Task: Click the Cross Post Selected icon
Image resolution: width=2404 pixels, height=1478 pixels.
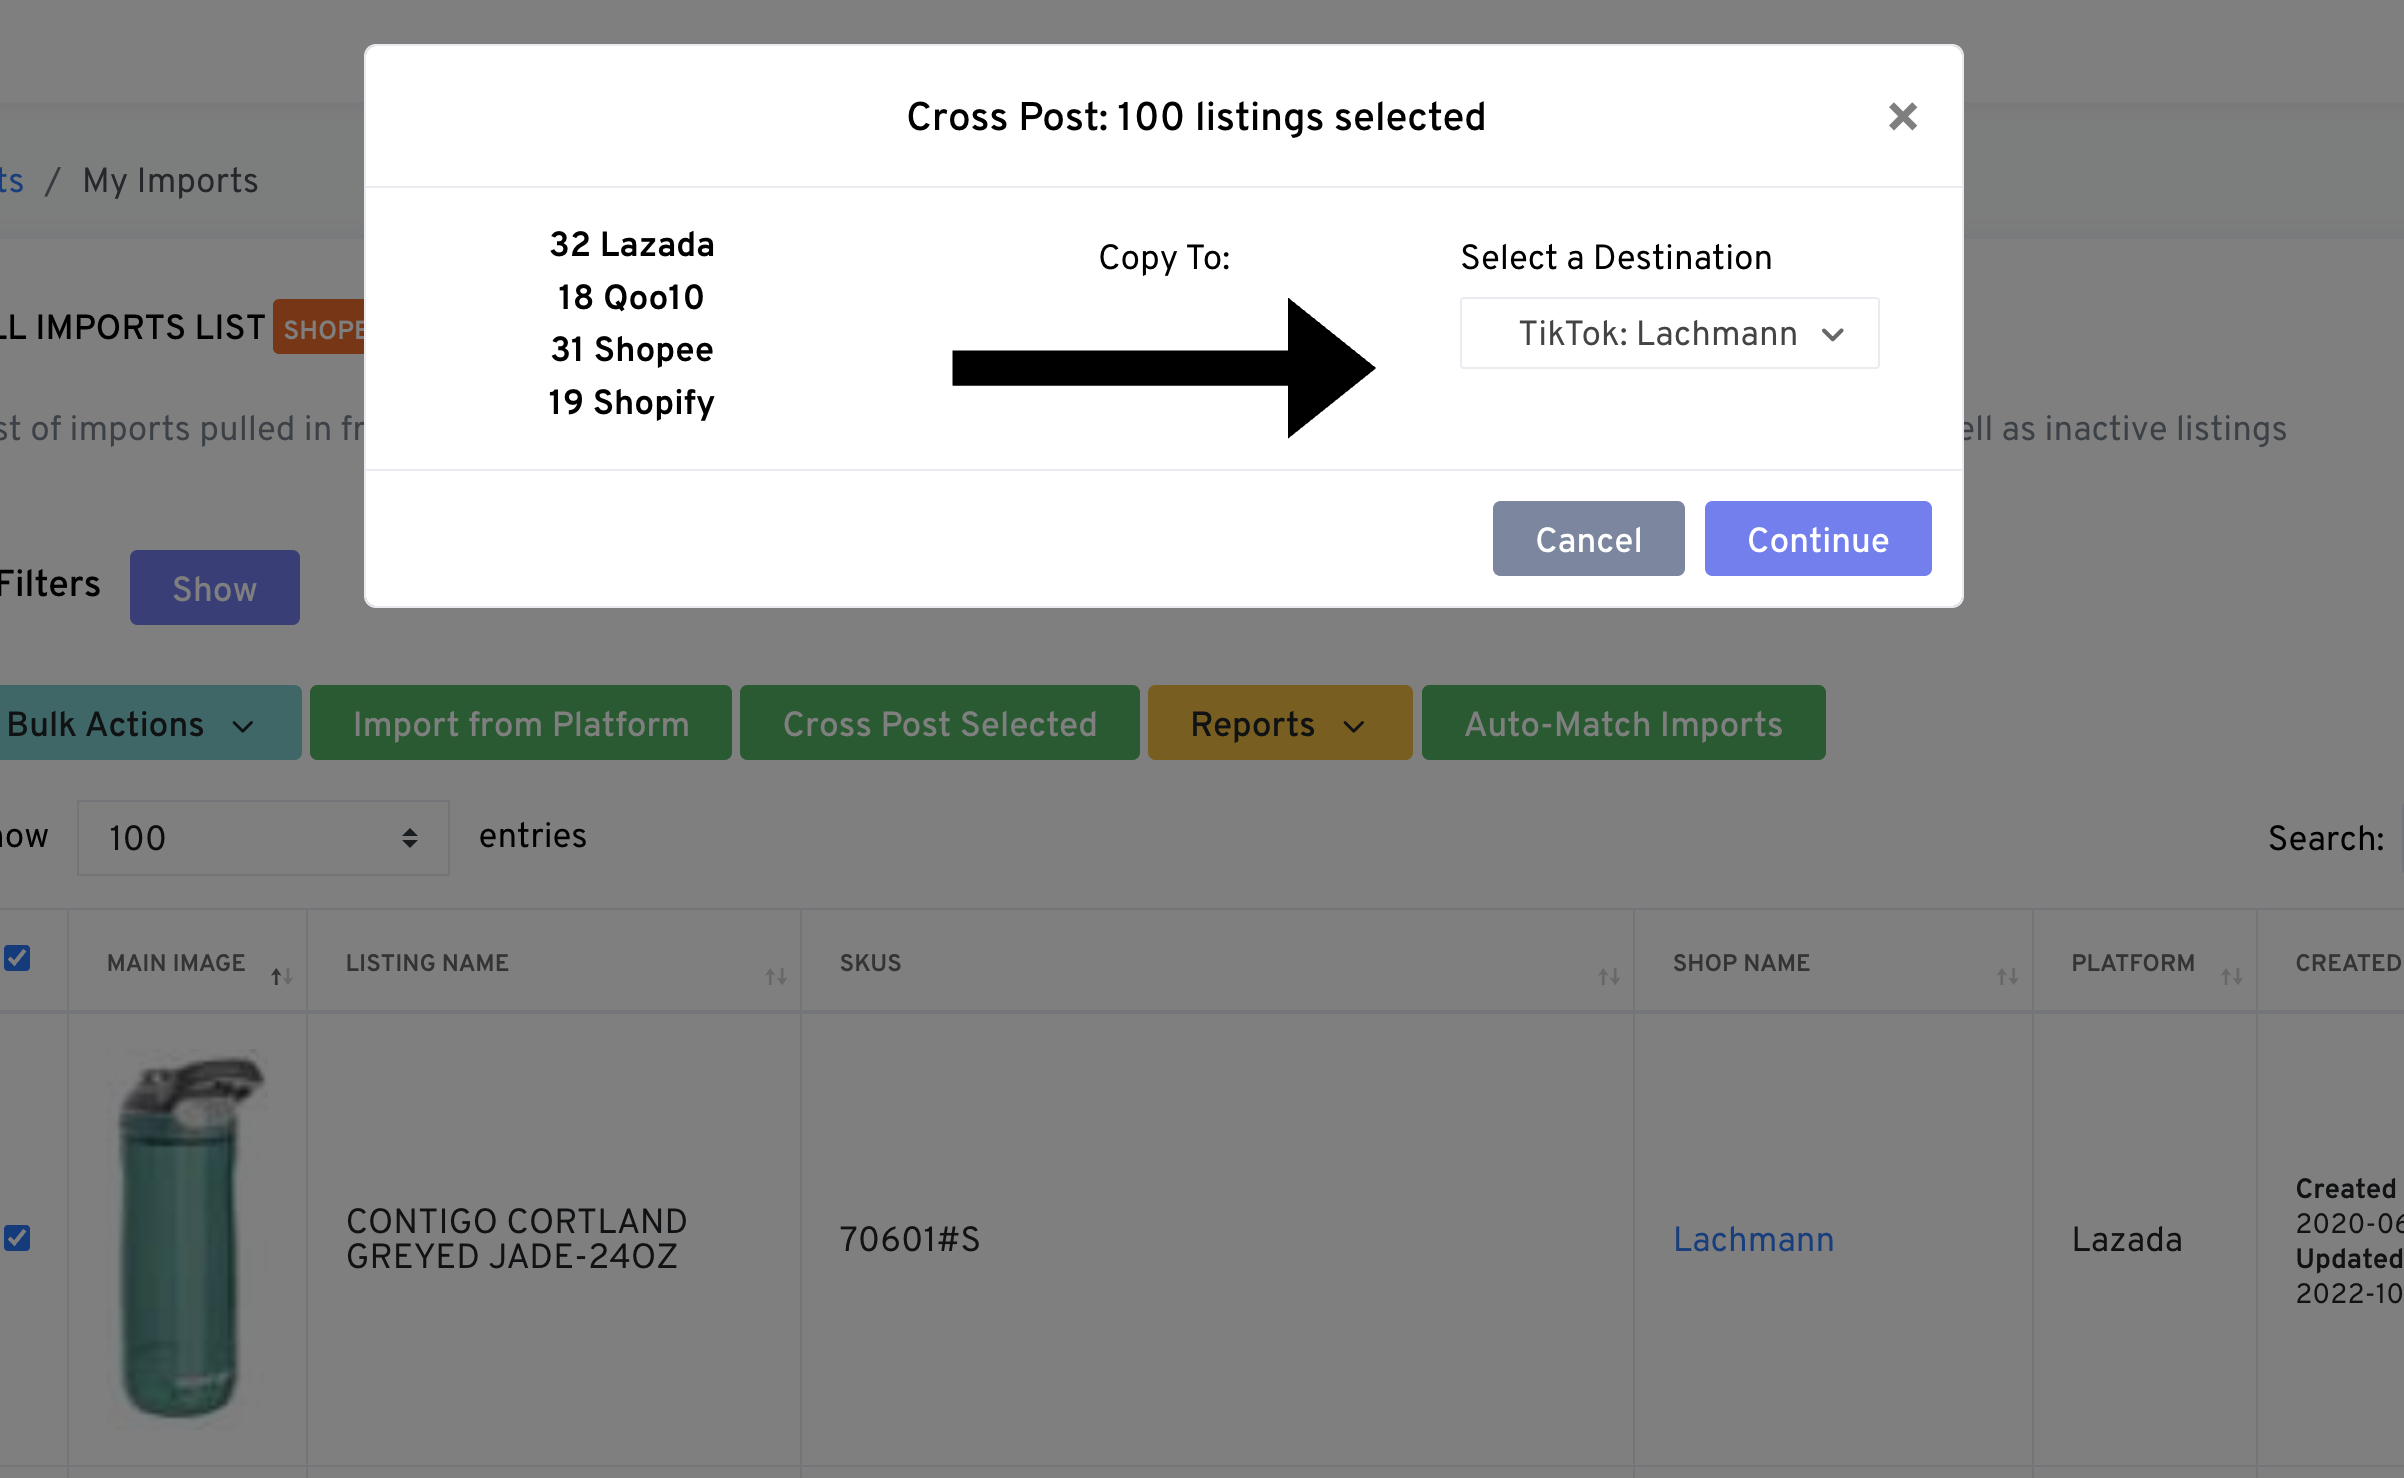Action: (939, 723)
